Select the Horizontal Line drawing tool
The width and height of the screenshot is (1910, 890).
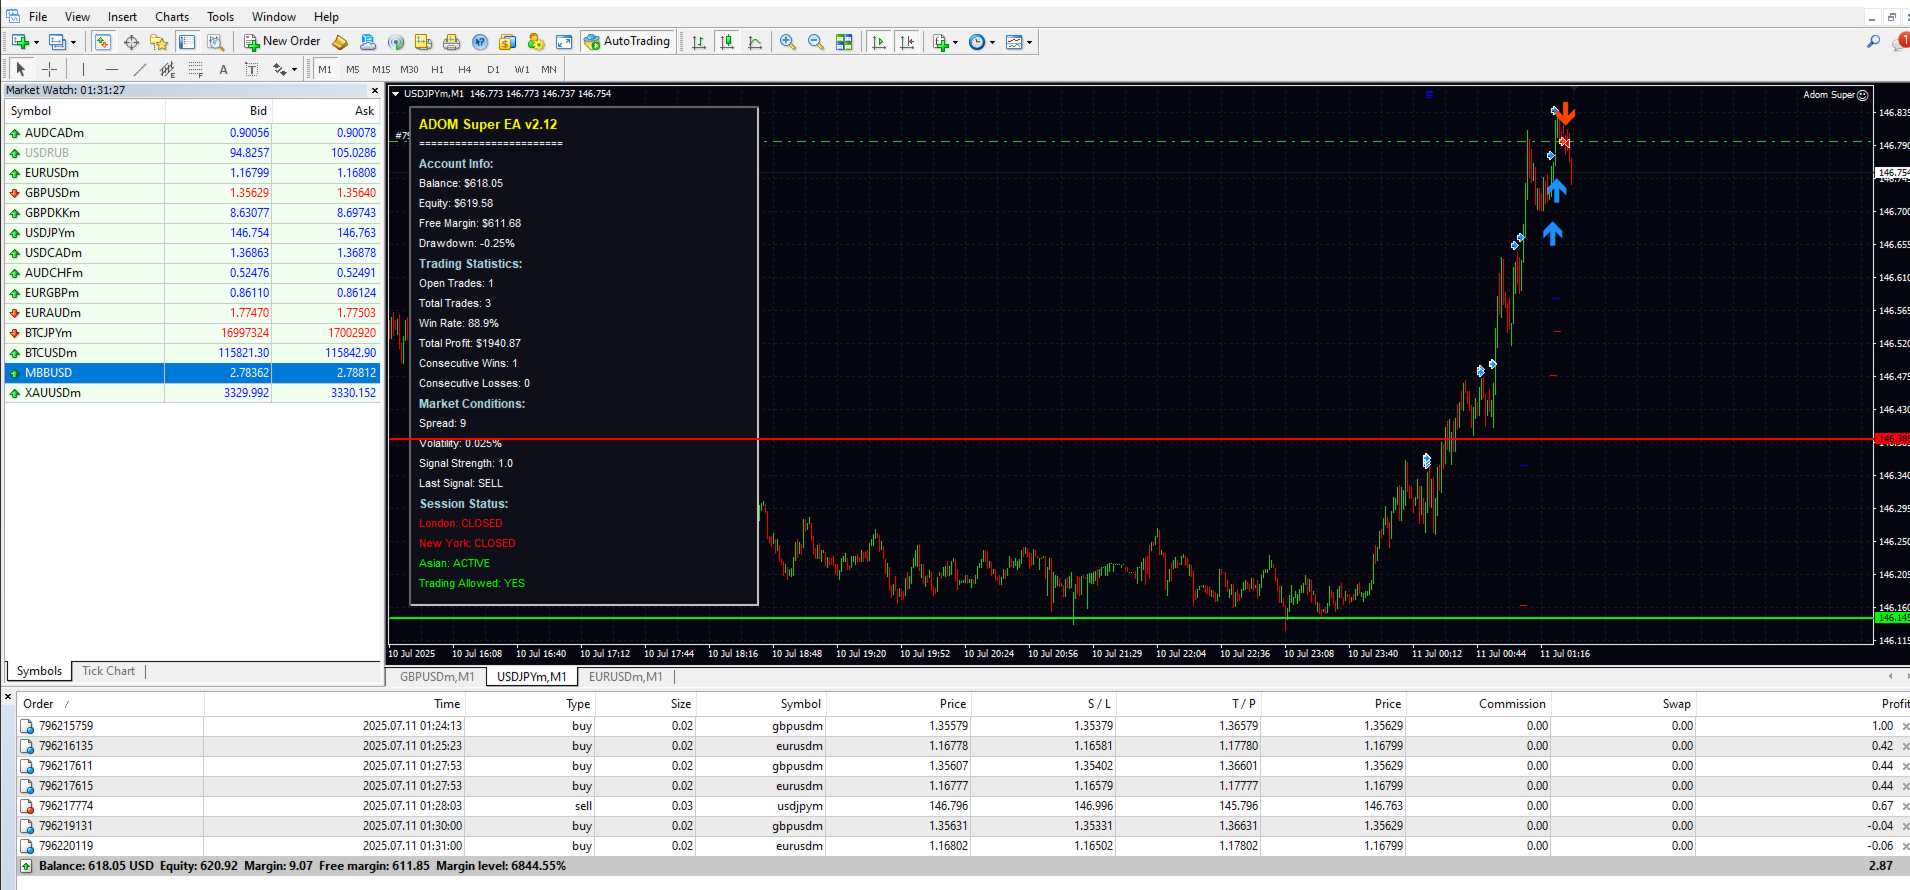(112, 69)
